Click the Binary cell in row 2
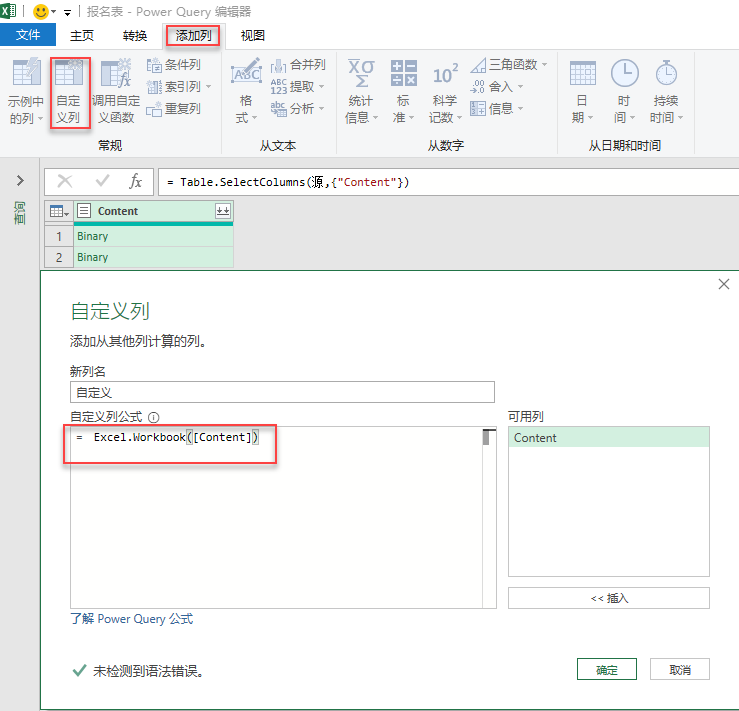The width and height of the screenshot is (739, 711). 153,257
